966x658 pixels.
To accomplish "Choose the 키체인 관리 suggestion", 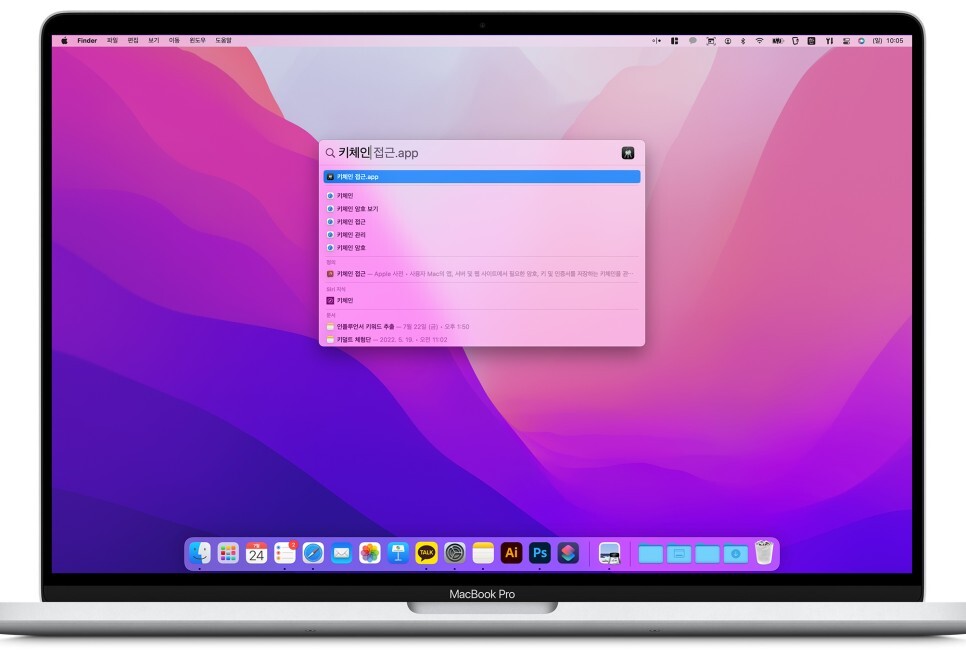I will (x=482, y=235).
